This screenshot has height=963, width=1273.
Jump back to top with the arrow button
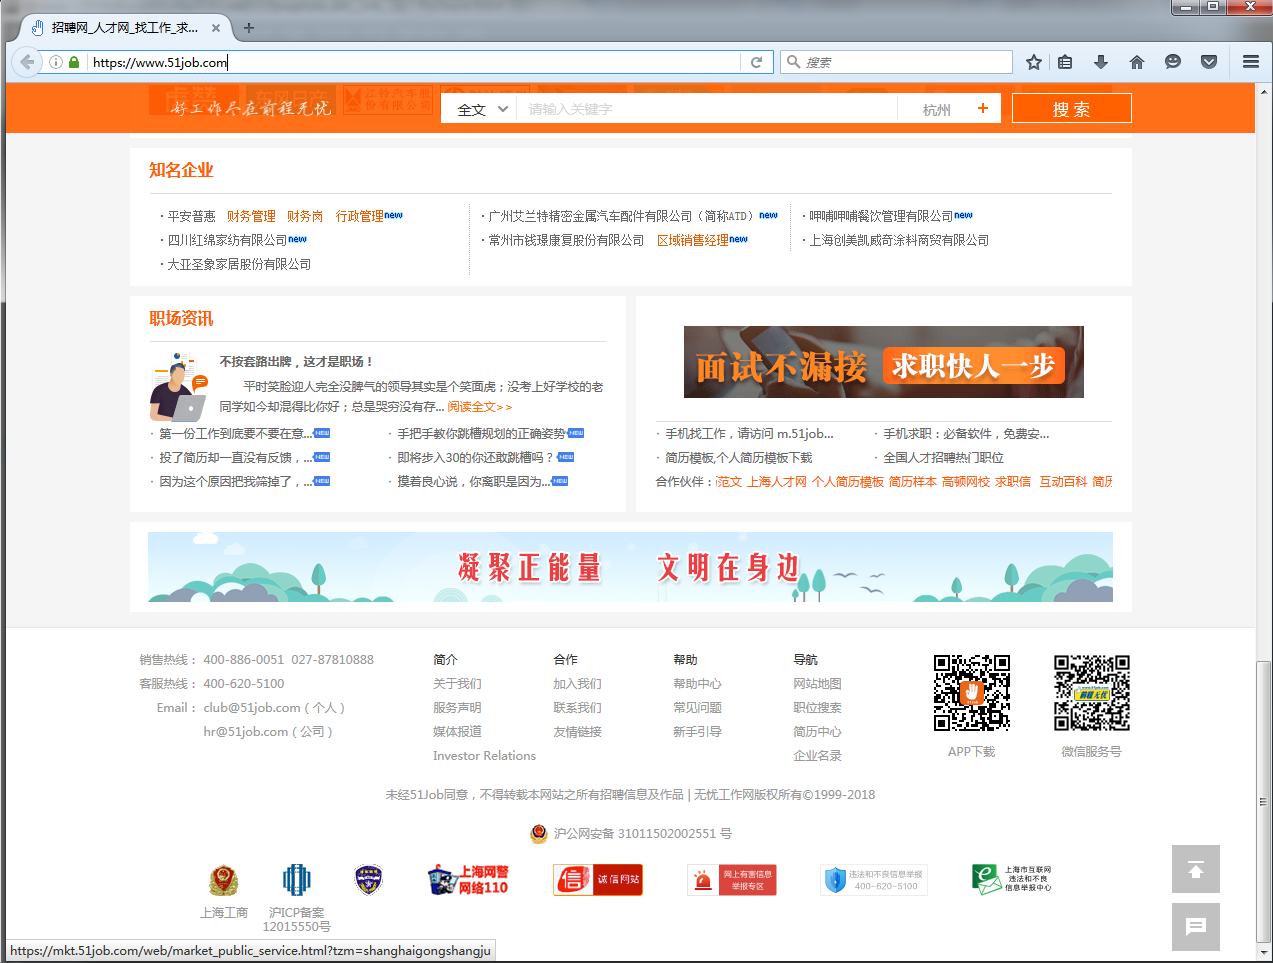[x=1196, y=869]
